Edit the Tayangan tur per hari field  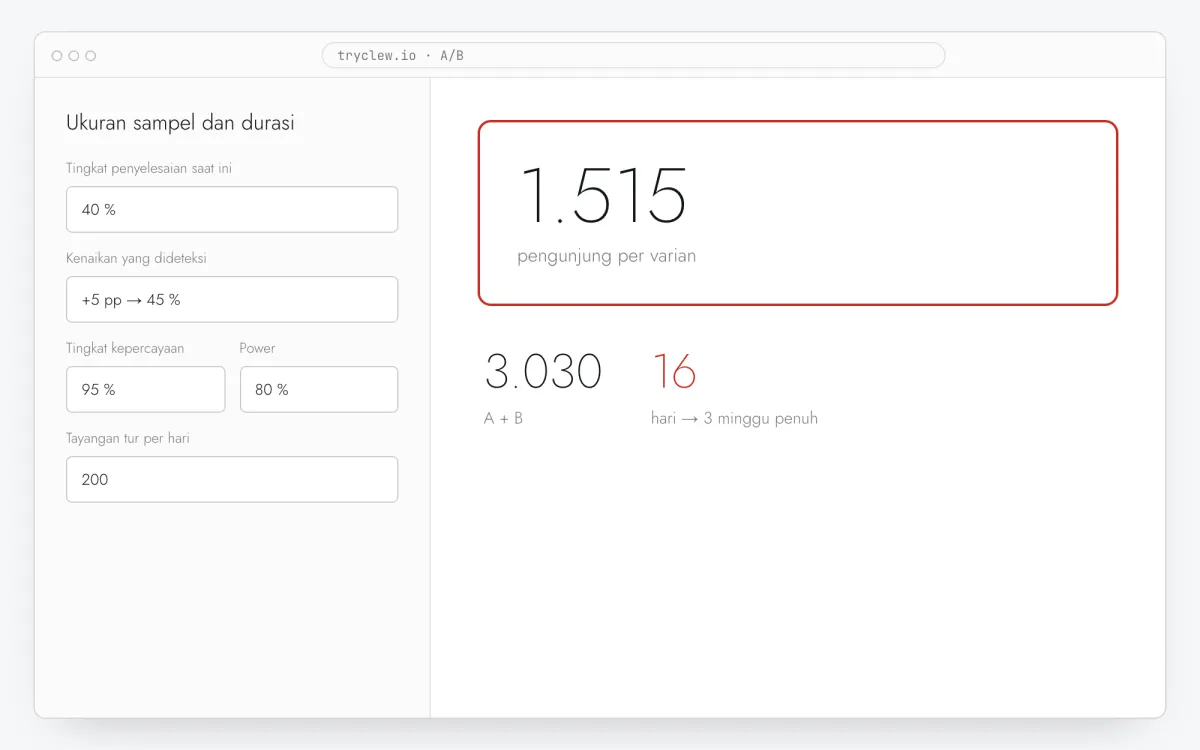coord(232,479)
